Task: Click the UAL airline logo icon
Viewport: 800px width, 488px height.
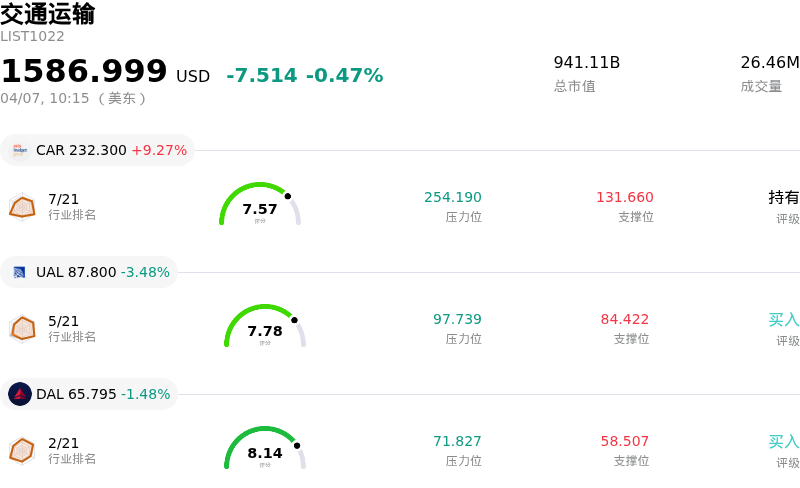Action: tap(20, 272)
